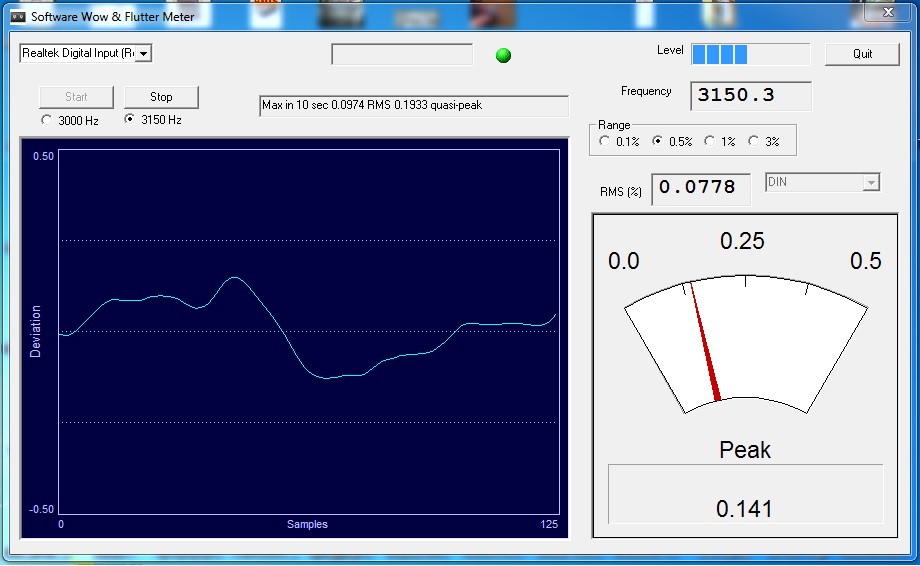Select the 3000 Hz radio button
The height and width of the screenshot is (566, 920).
pyautogui.click(x=46, y=120)
